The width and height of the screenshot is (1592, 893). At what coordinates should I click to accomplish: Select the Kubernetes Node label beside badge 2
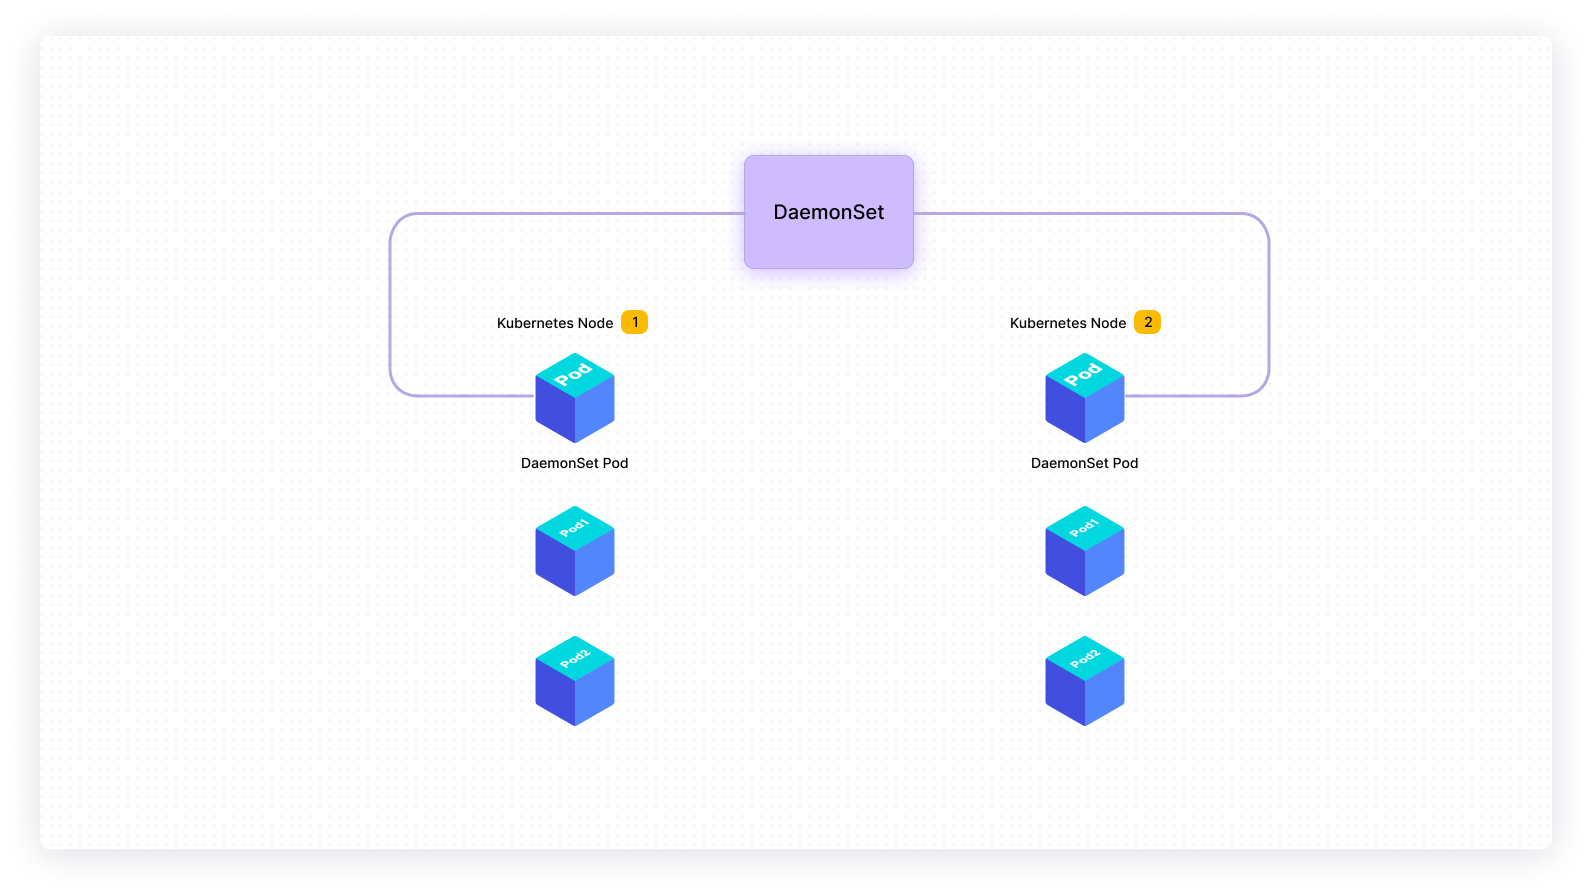[x=1068, y=323]
